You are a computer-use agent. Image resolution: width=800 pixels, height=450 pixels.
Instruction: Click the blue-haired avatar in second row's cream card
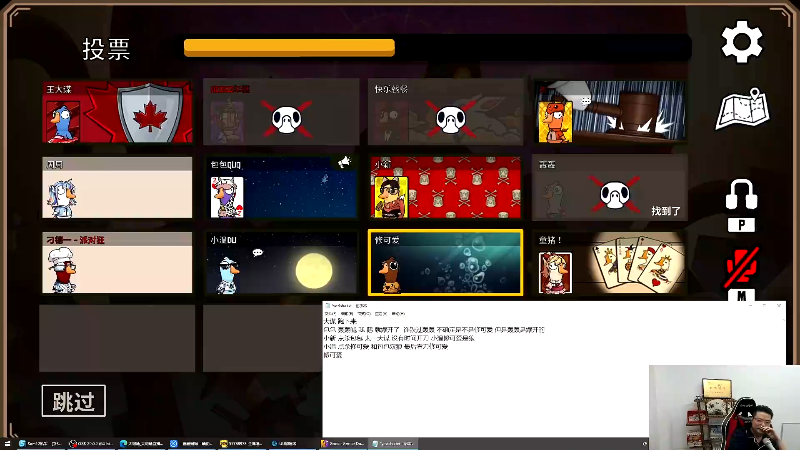[62, 196]
